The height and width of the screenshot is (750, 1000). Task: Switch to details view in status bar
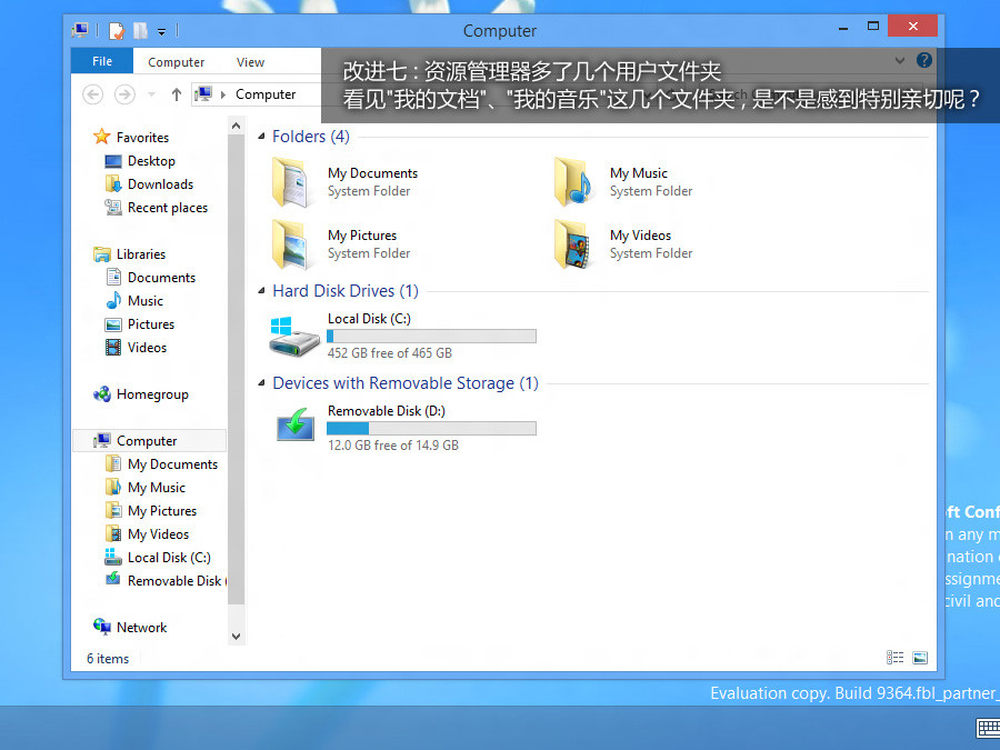click(x=895, y=658)
